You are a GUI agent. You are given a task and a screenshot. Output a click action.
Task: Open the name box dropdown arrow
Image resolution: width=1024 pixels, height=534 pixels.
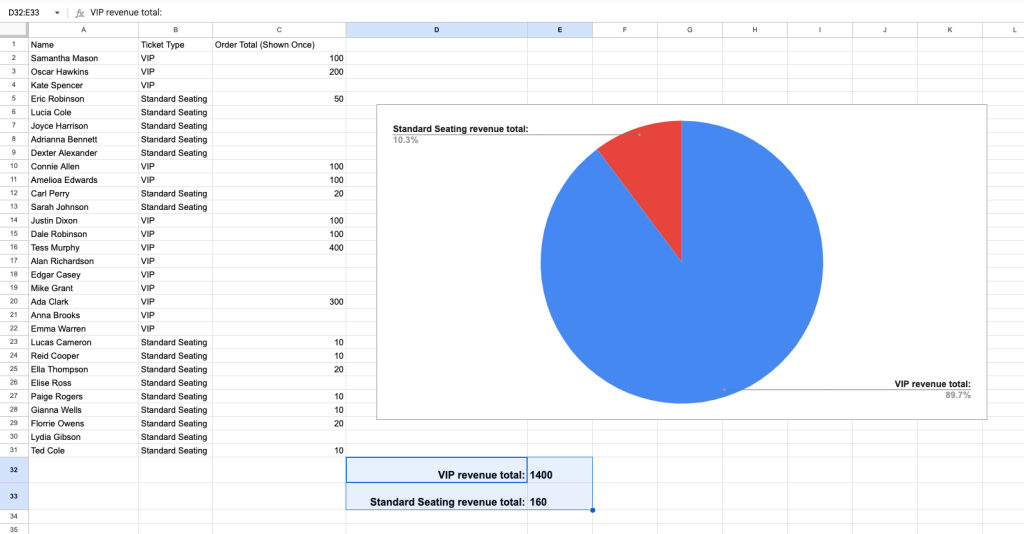tap(58, 12)
